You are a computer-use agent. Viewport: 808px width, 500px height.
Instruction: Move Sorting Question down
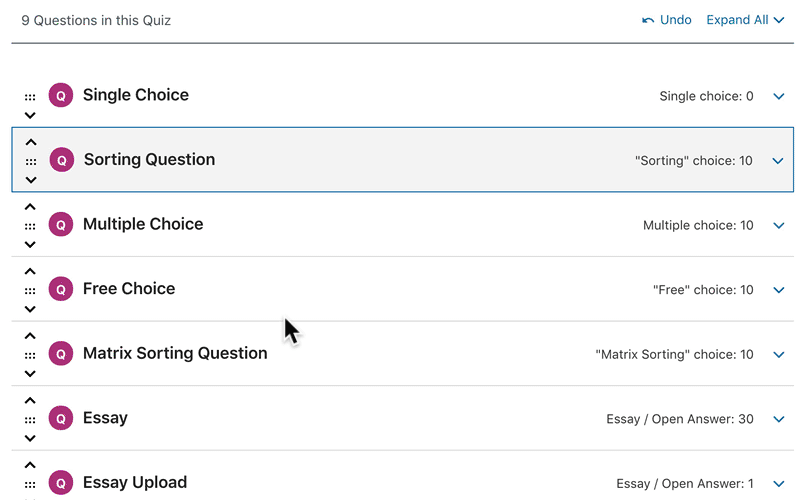31,180
